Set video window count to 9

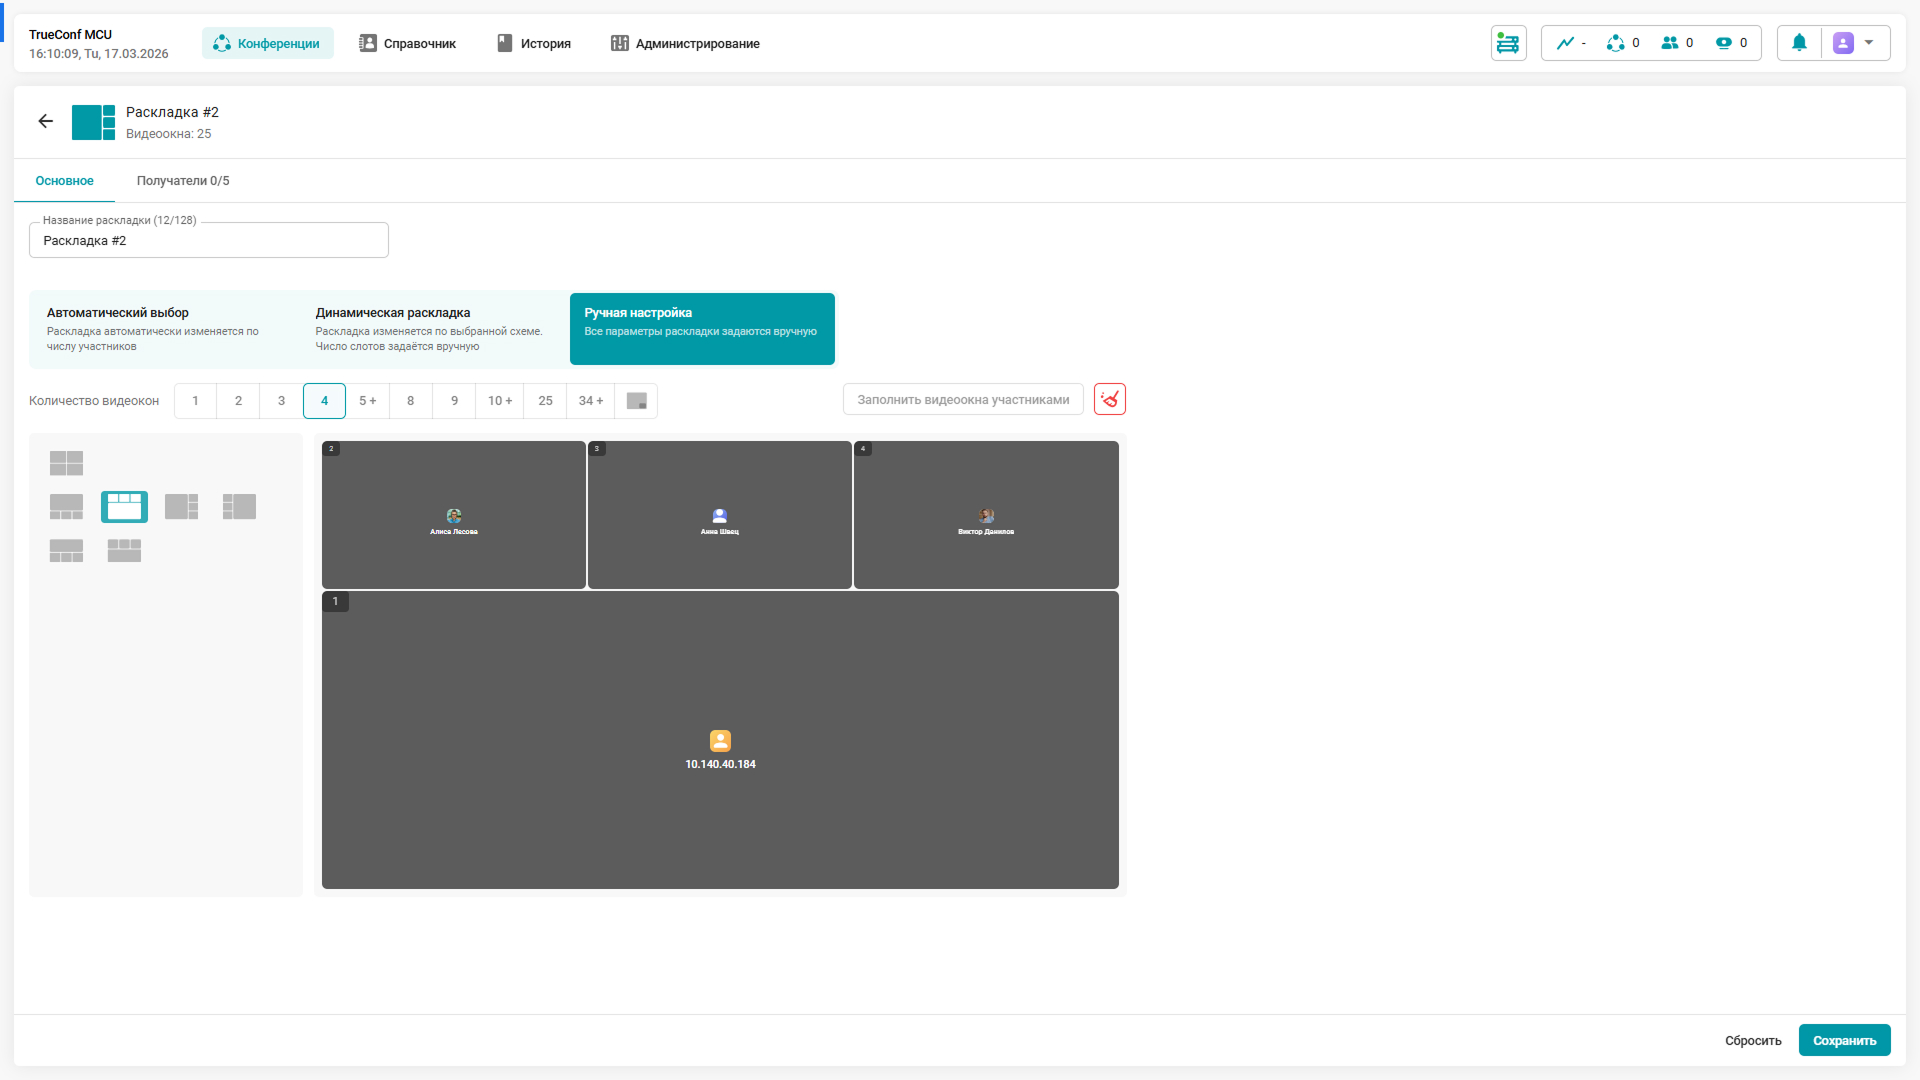tap(454, 401)
